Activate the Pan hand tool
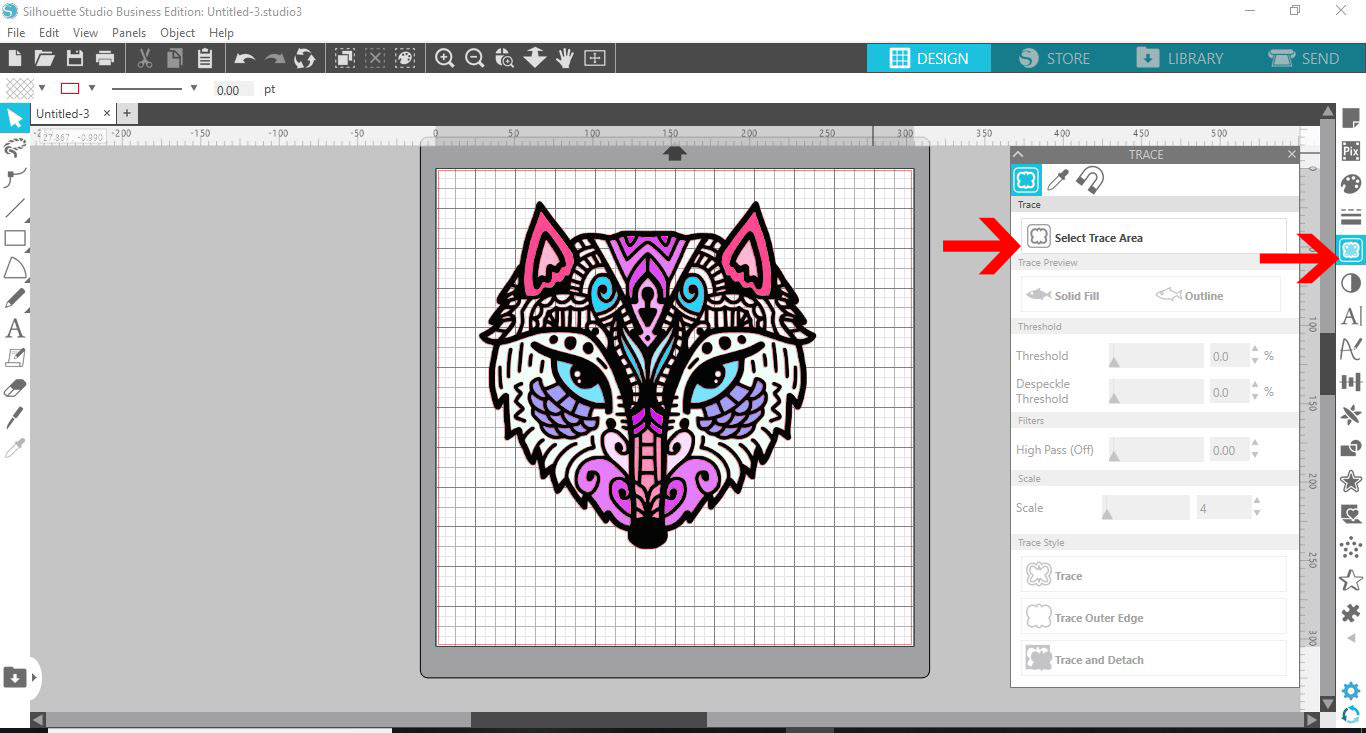 coord(565,58)
